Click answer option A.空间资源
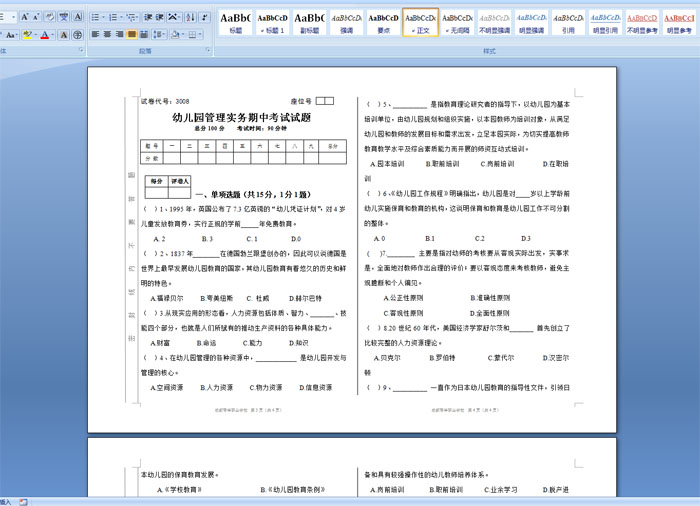 (167, 388)
